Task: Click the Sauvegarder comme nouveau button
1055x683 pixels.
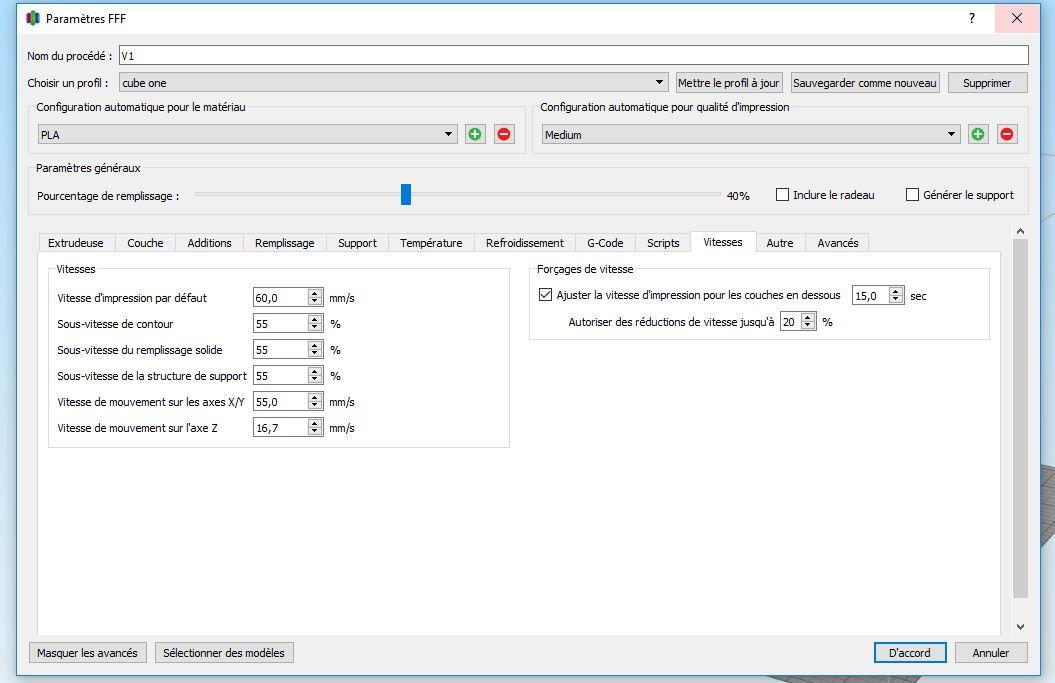Action: click(865, 83)
